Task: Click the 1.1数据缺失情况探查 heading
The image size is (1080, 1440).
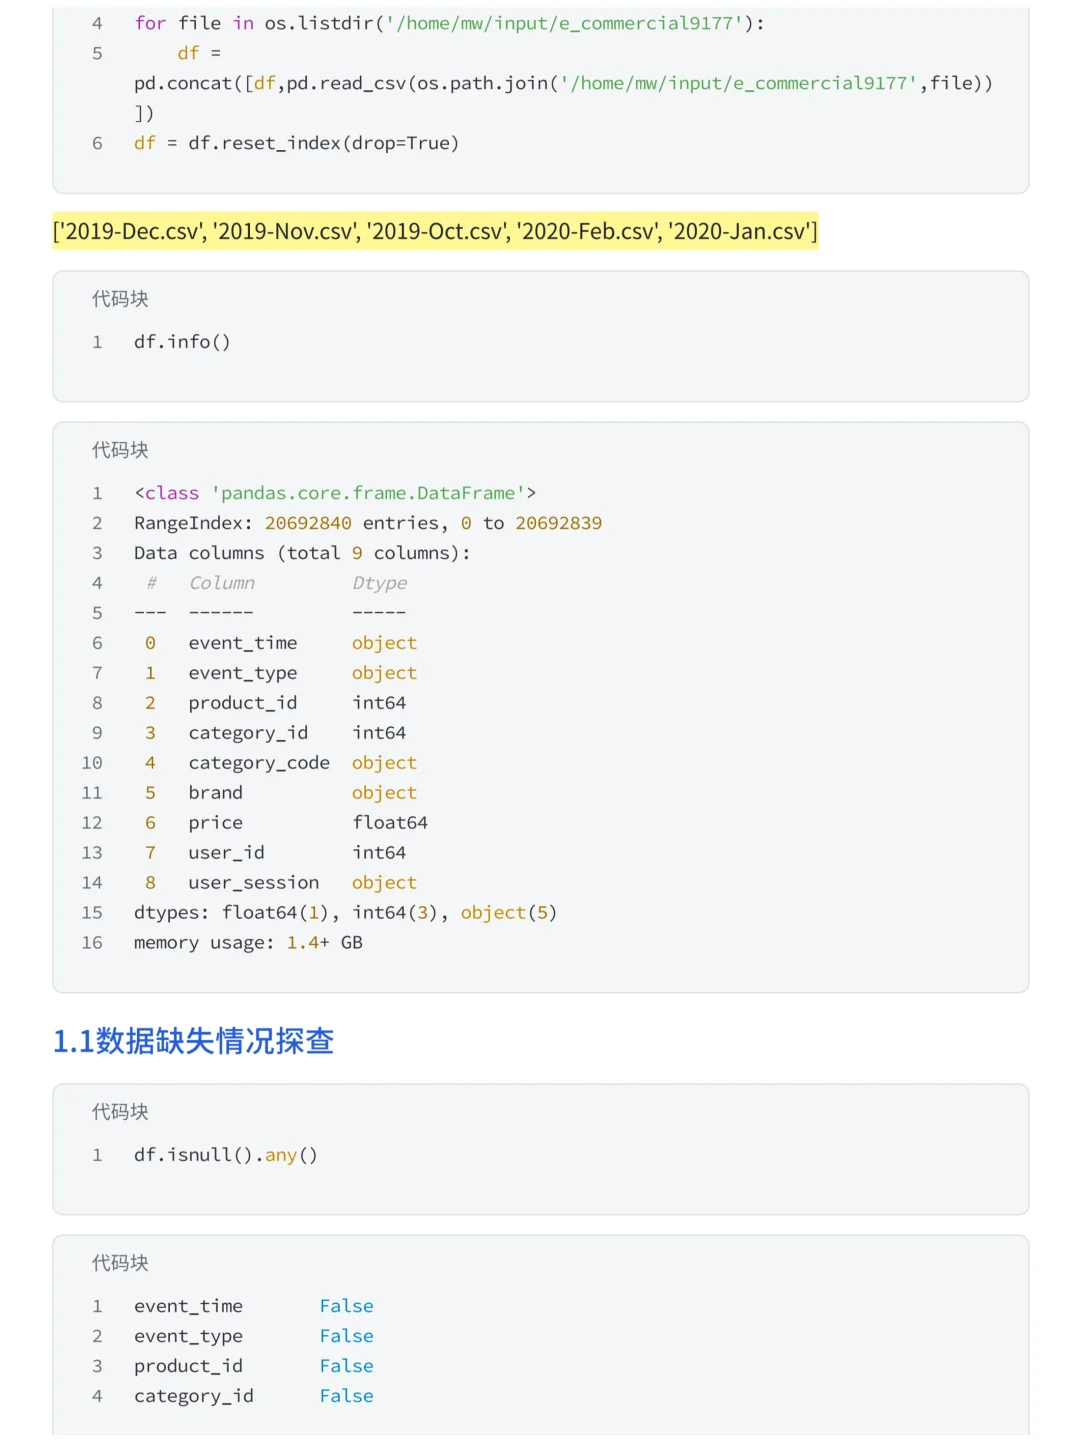Action: [193, 1041]
